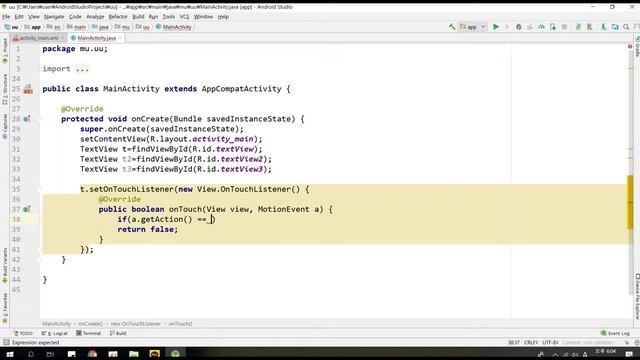640x360 pixels.
Task: Click the tool window toggle icon at status bar left
Action: [x=6, y=342]
